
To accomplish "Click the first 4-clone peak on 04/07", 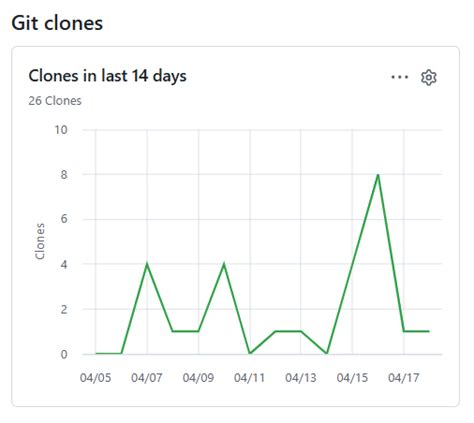I will 147,264.
